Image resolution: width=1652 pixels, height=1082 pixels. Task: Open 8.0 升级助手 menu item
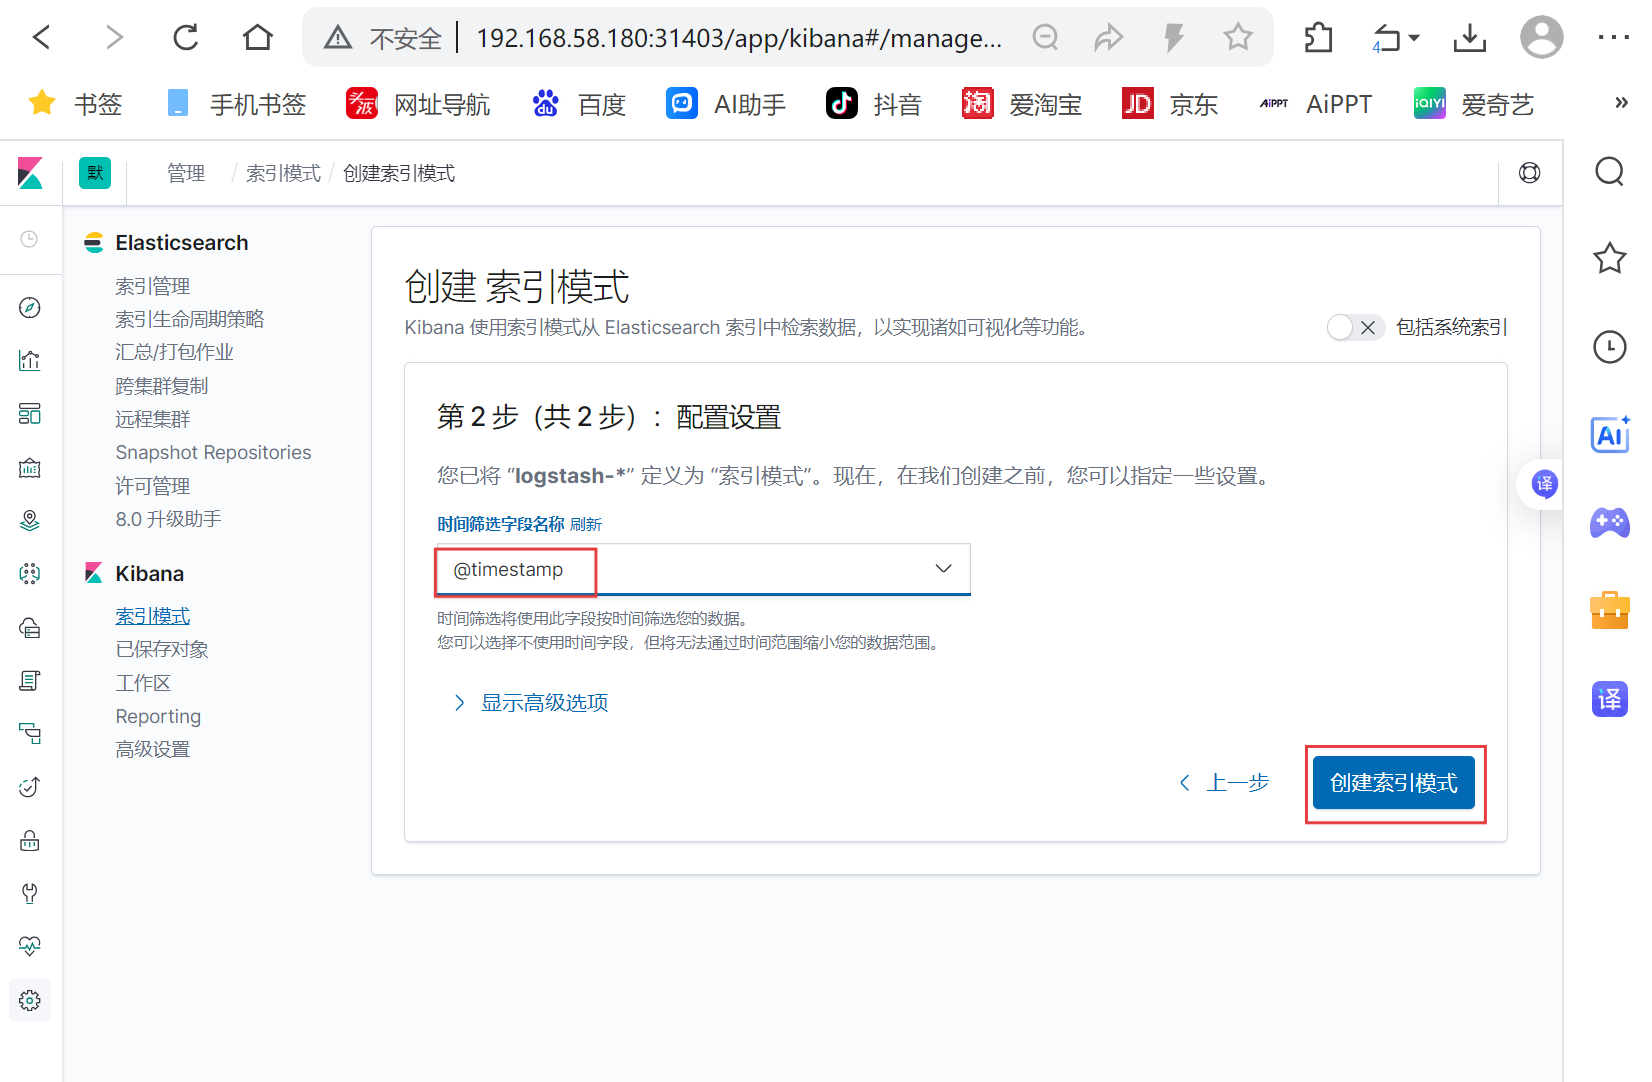(x=169, y=519)
